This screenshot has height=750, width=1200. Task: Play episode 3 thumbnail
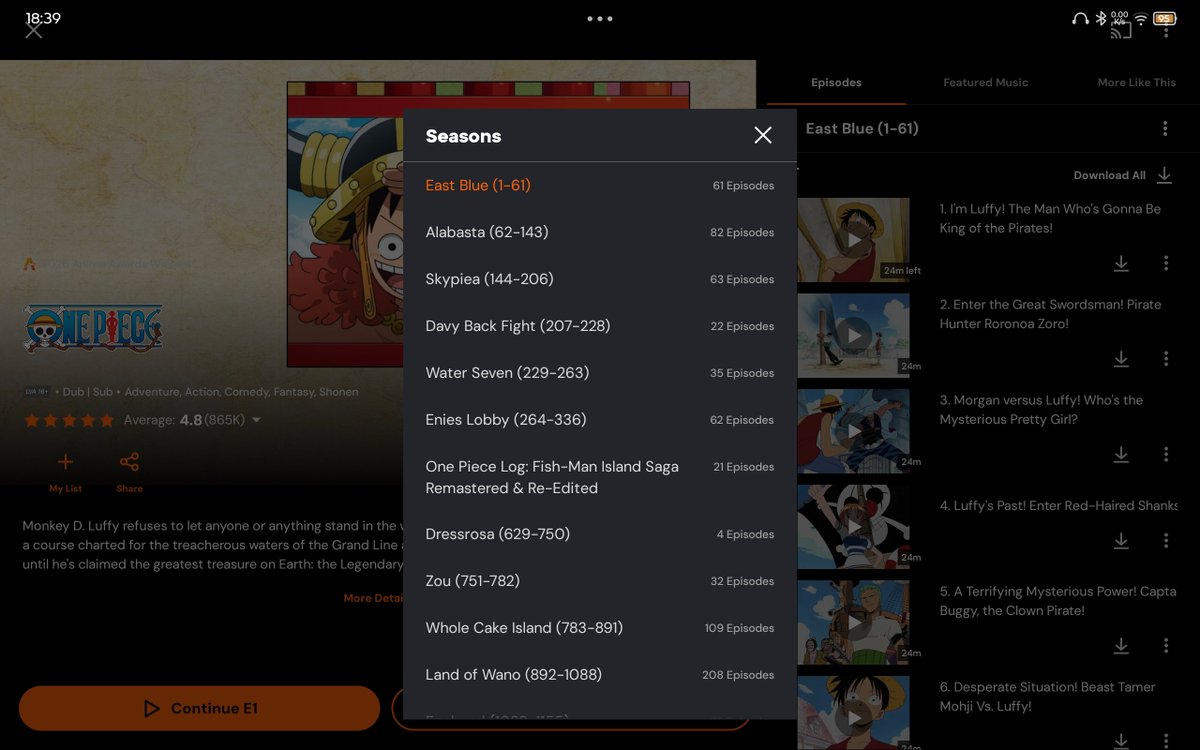(x=854, y=431)
